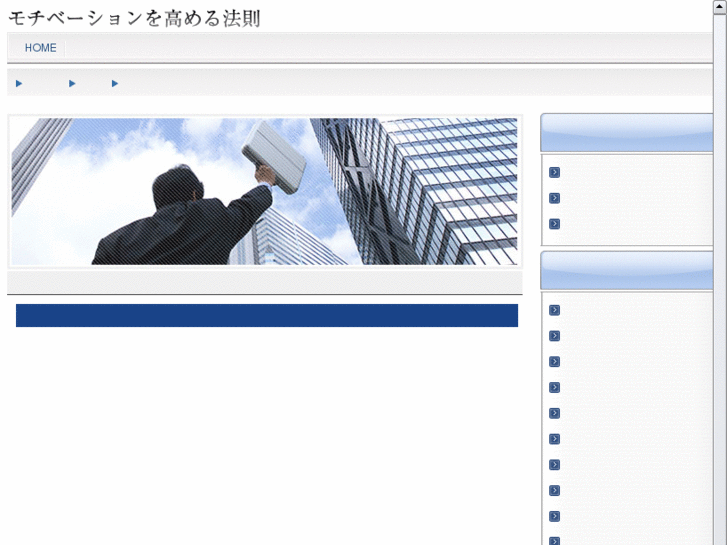Select the second arrow bullet in the upper sidebar box

click(x=554, y=198)
